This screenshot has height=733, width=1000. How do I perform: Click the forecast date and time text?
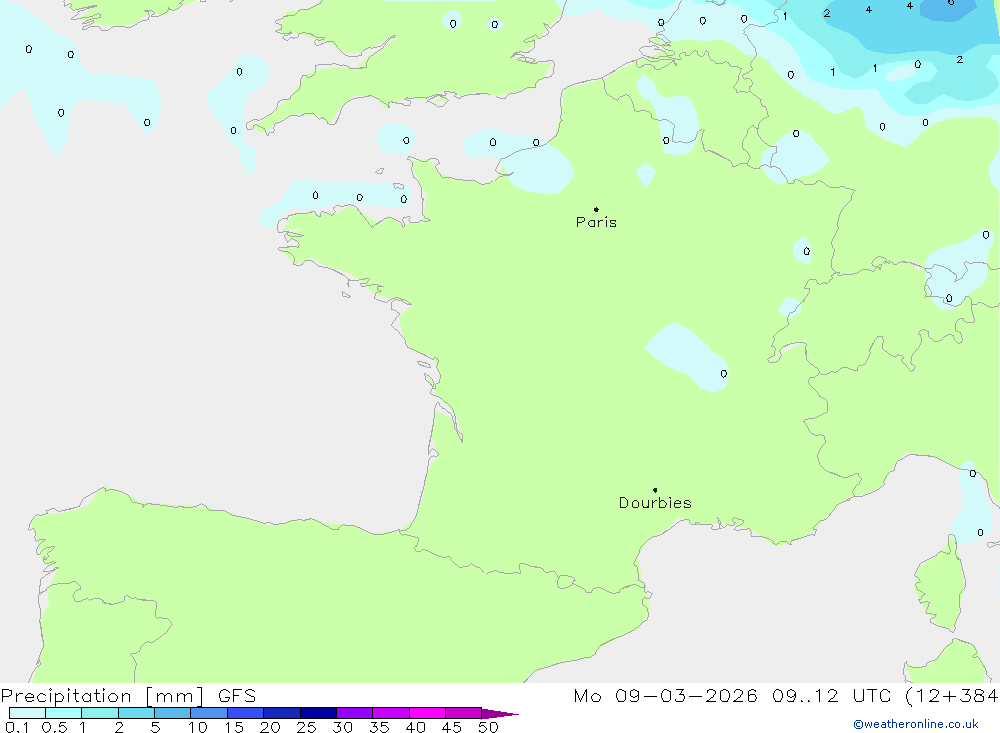point(785,696)
